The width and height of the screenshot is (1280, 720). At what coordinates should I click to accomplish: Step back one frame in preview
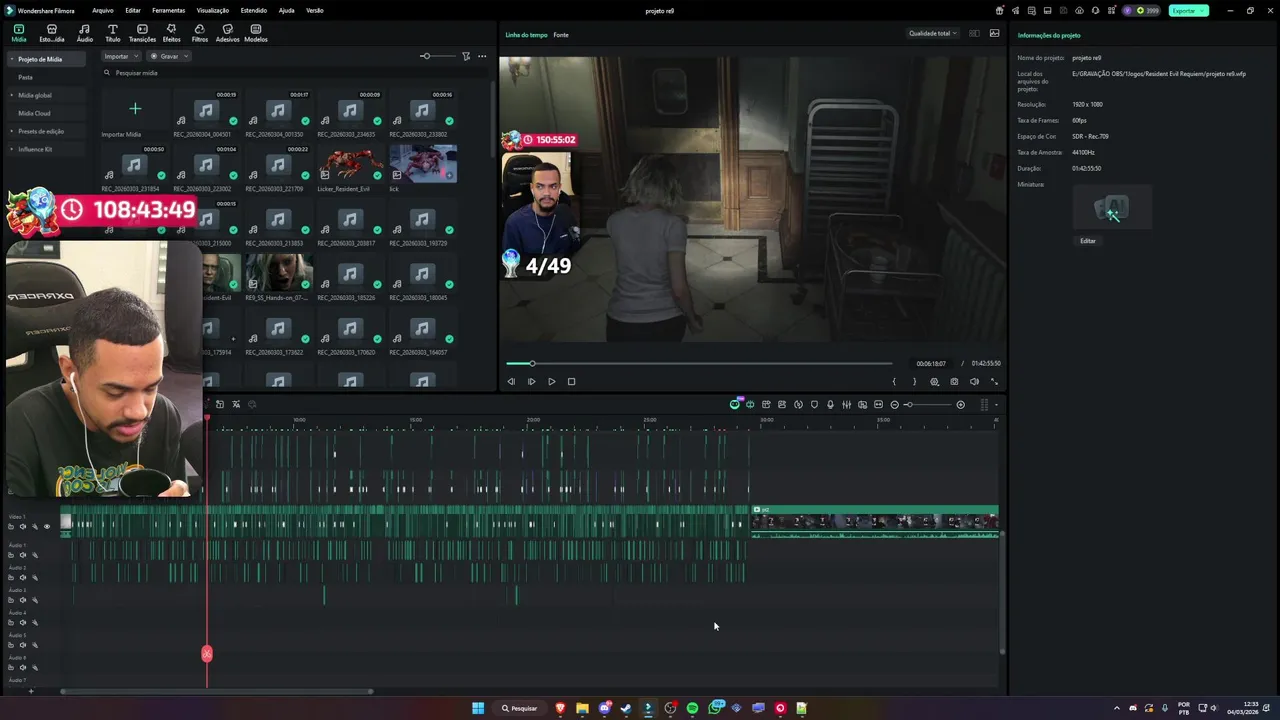tap(511, 381)
